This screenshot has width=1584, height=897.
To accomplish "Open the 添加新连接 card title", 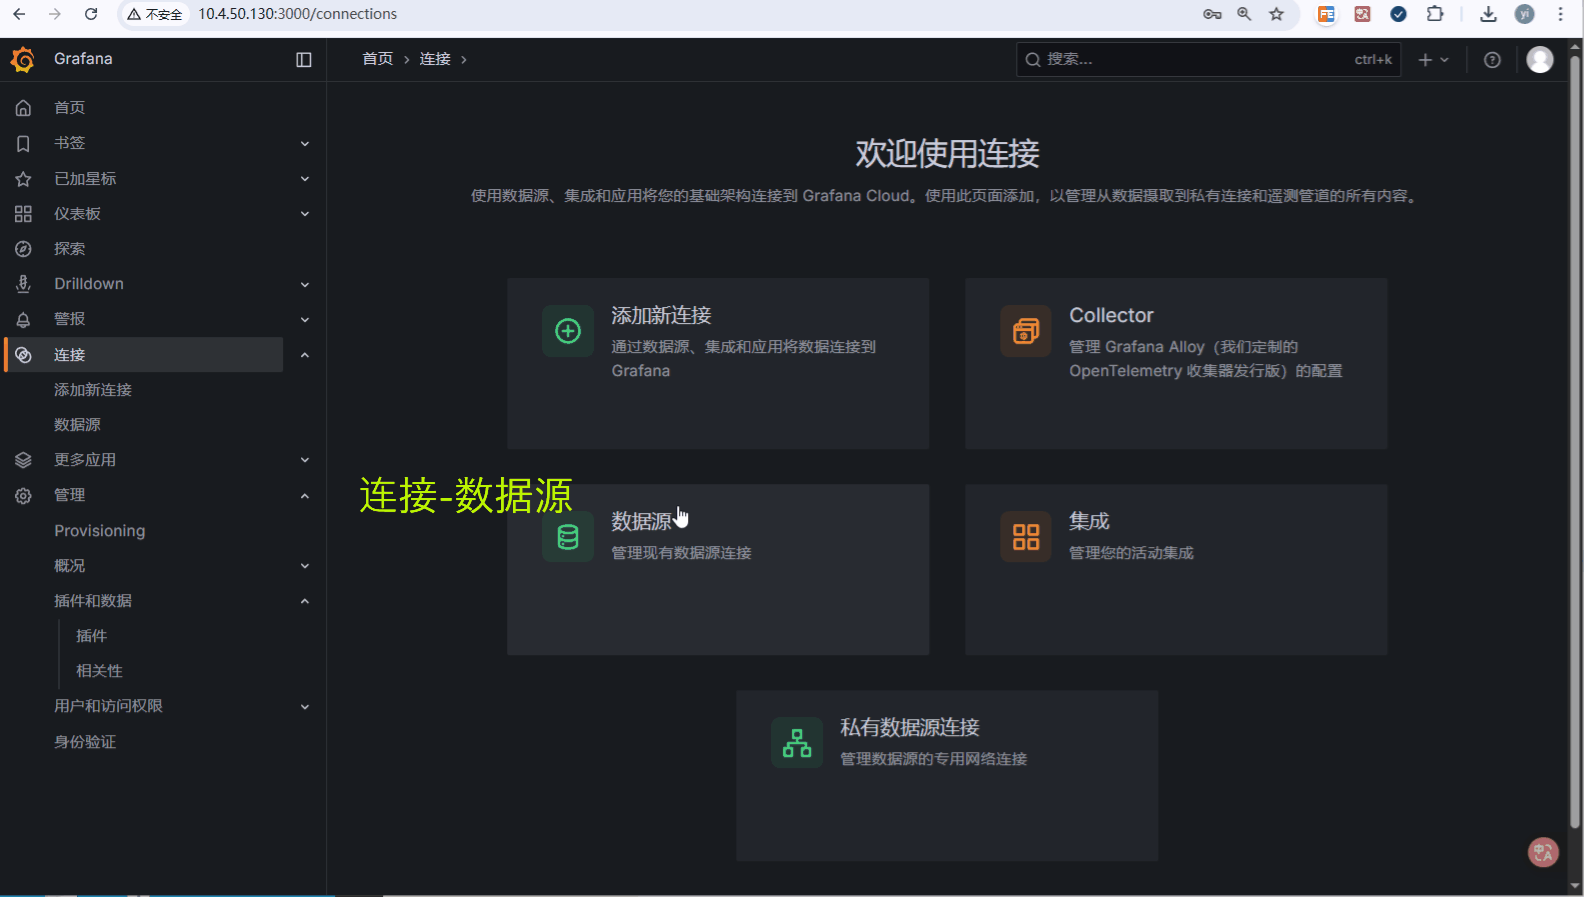I will point(661,316).
